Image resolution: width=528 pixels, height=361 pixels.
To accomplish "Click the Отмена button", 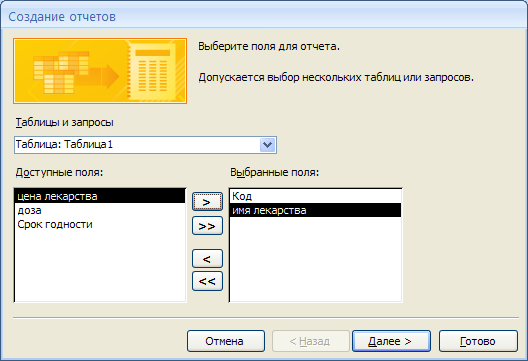I will (226, 341).
